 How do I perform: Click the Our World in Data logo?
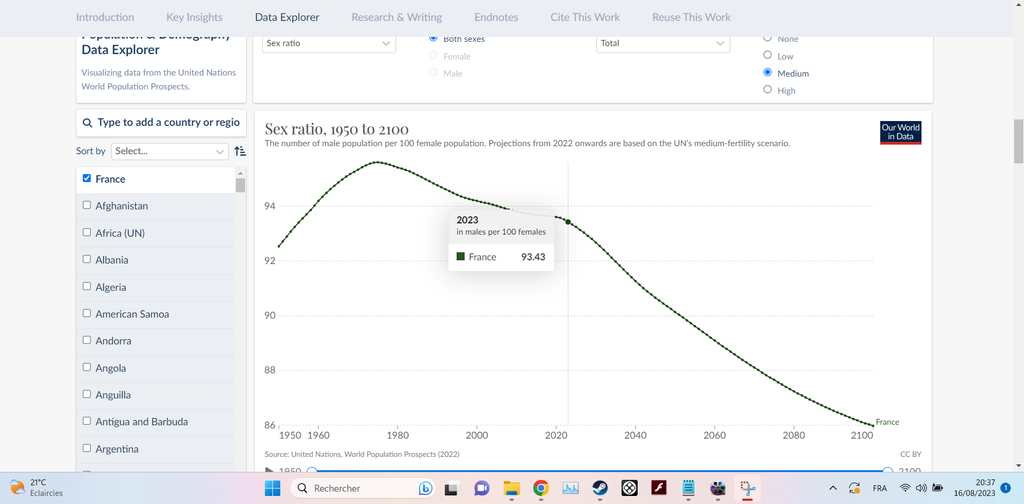900,133
